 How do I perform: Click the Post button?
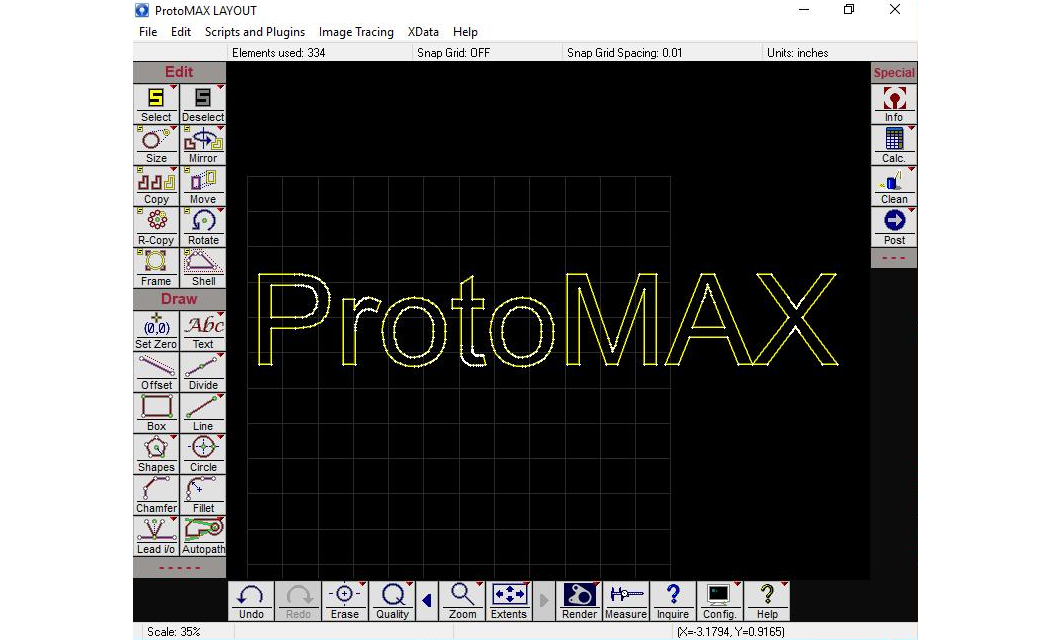click(x=894, y=226)
